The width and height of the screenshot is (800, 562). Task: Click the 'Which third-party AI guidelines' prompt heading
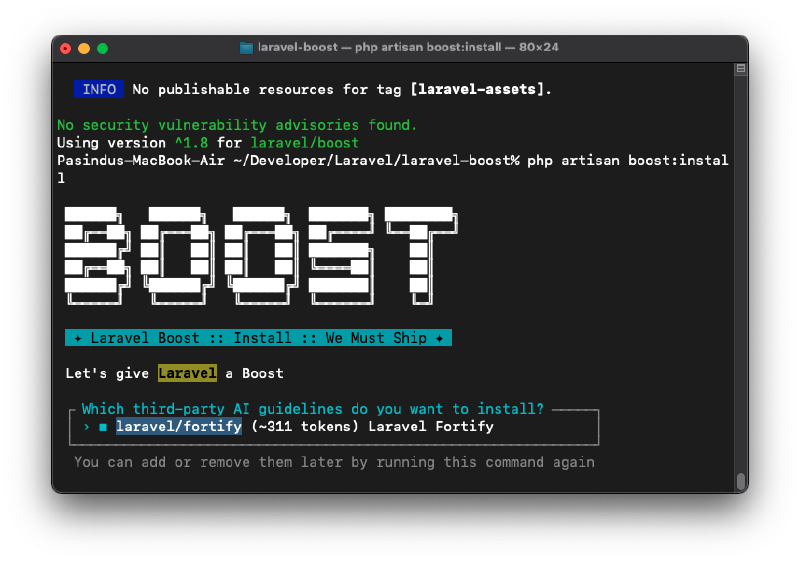pos(312,409)
